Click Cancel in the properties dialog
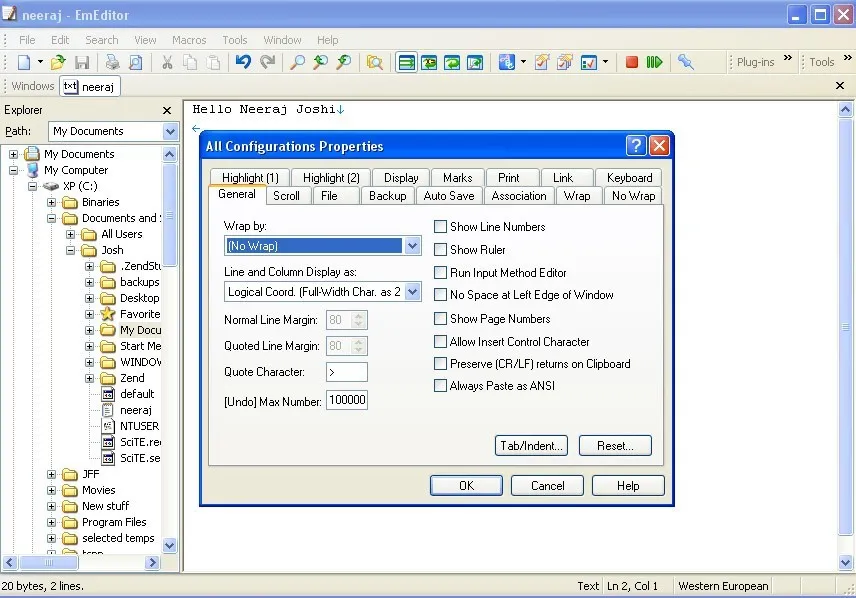 (548, 485)
